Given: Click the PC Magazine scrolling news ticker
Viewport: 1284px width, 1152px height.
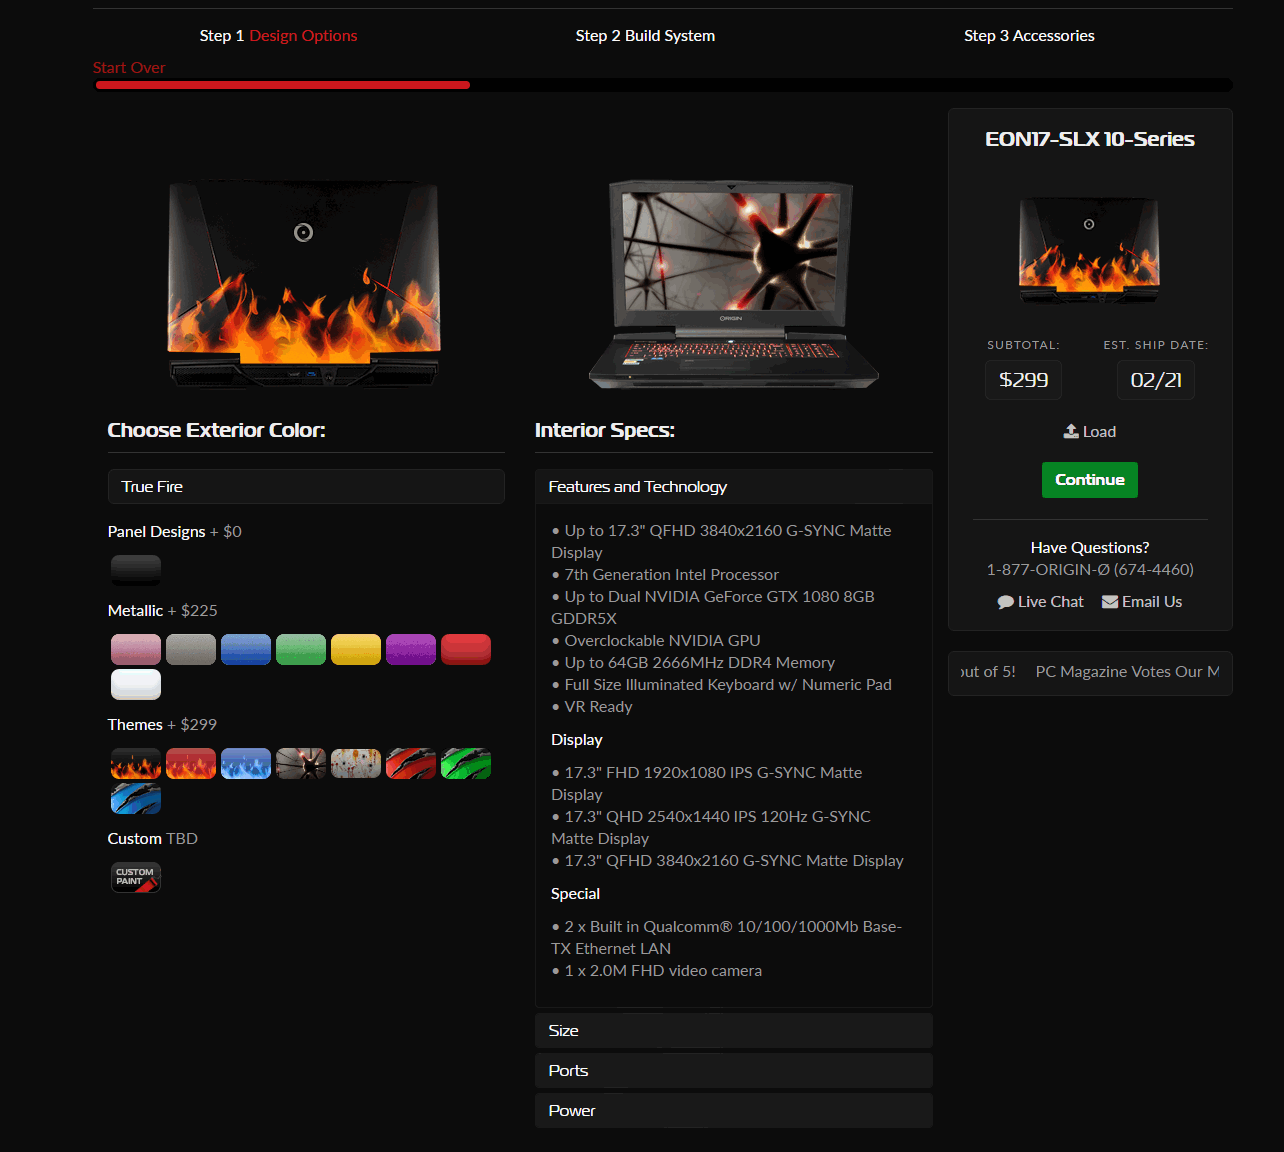Looking at the screenshot, I should click(1090, 673).
